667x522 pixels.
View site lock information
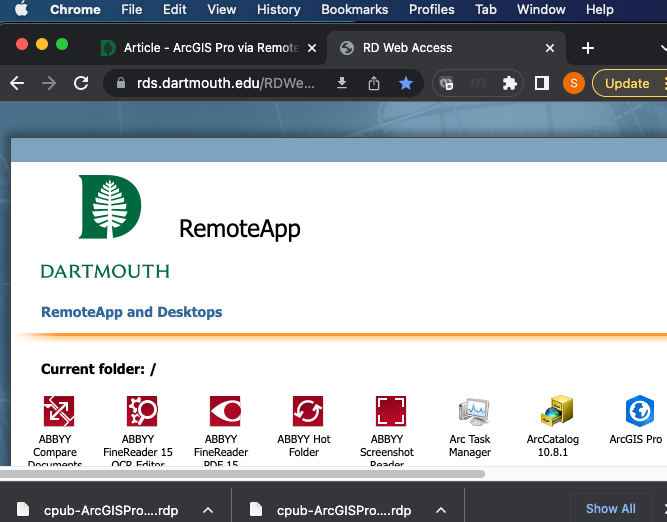pyautogui.click(x=121, y=83)
